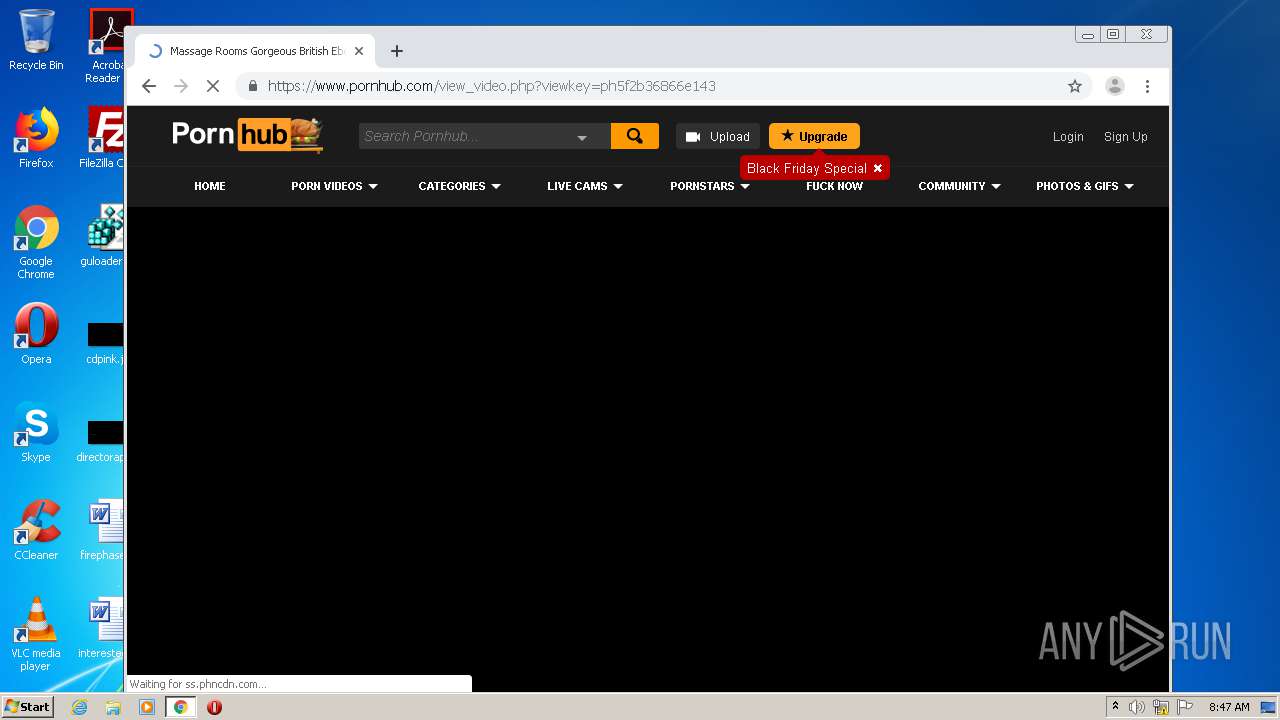
Task: Expand the COMMUNITY menu
Action: click(x=959, y=186)
